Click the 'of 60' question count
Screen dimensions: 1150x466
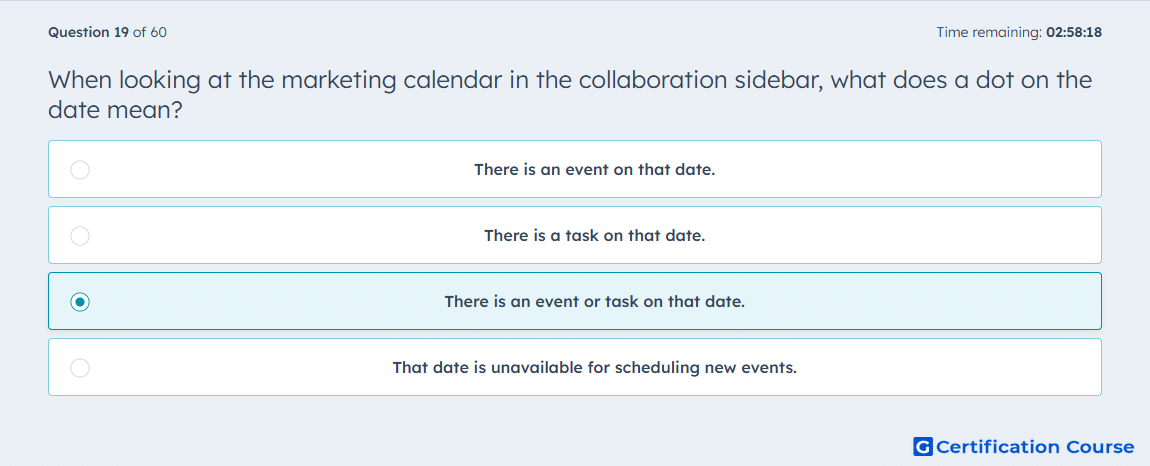(150, 32)
